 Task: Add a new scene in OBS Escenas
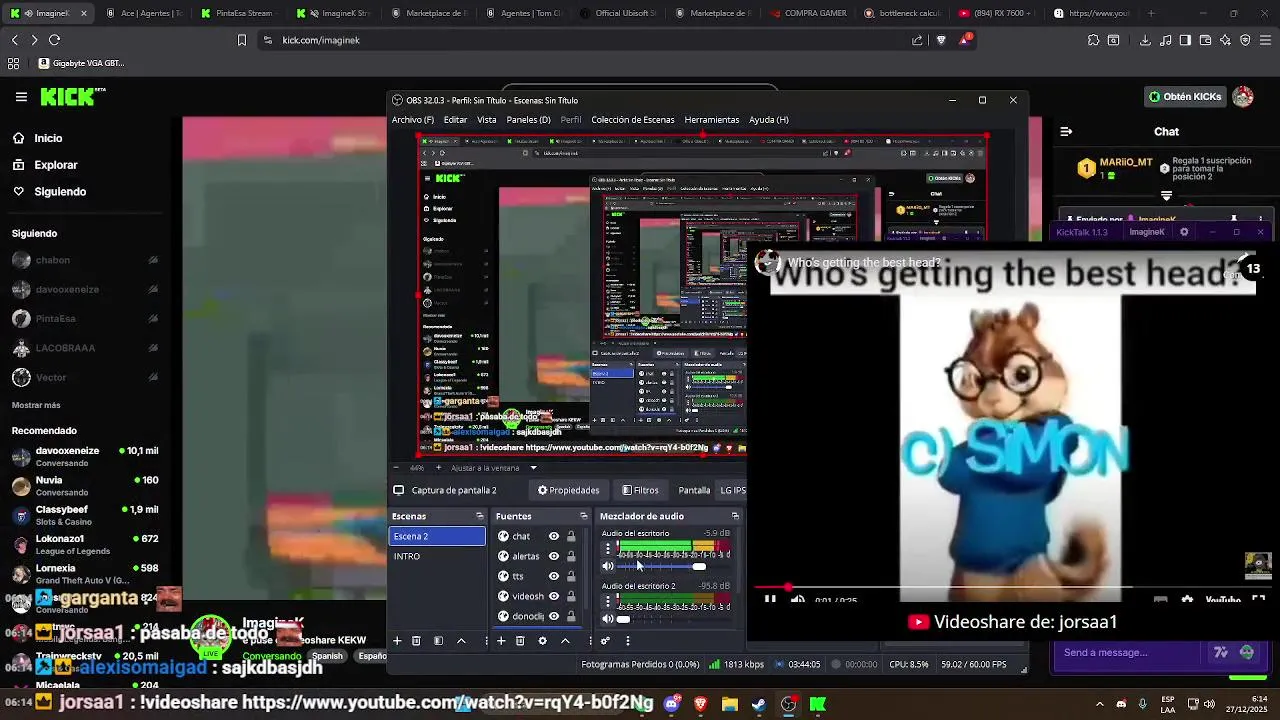coord(397,641)
